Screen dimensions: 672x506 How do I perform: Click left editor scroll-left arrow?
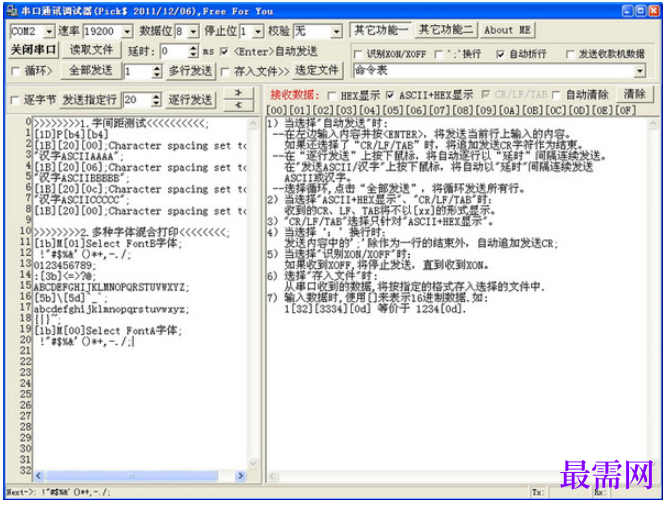pyautogui.click(x=39, y=476)
